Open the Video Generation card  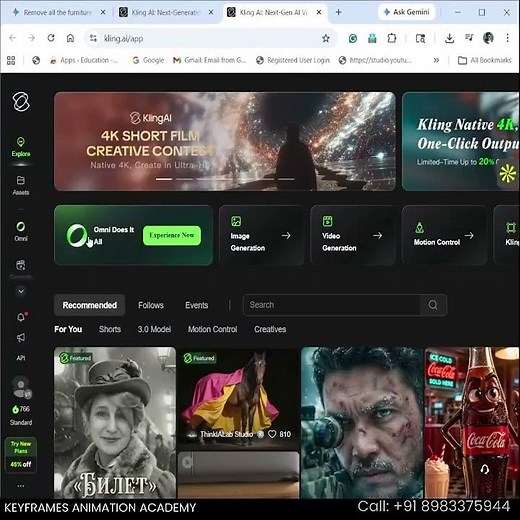(353, 235)
